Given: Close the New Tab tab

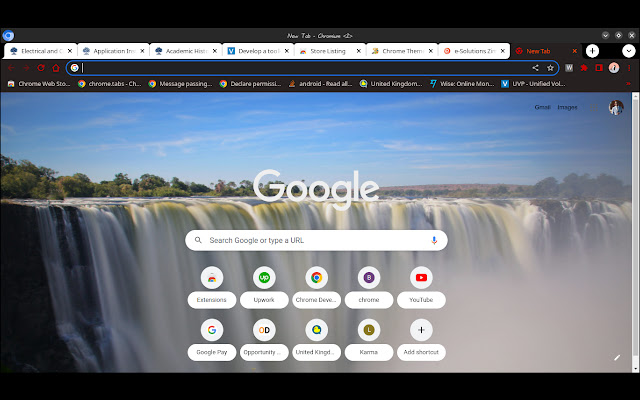Looking at the screenshot, I should point(574,51).
